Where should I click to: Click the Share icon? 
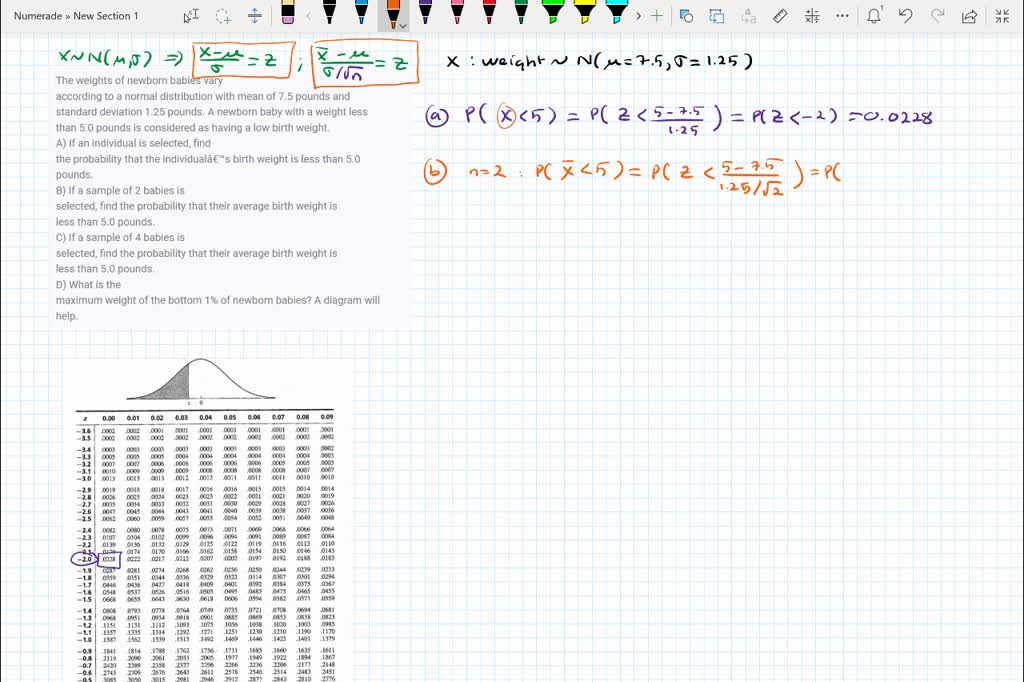pyautogui.click(x=967, y=16)
